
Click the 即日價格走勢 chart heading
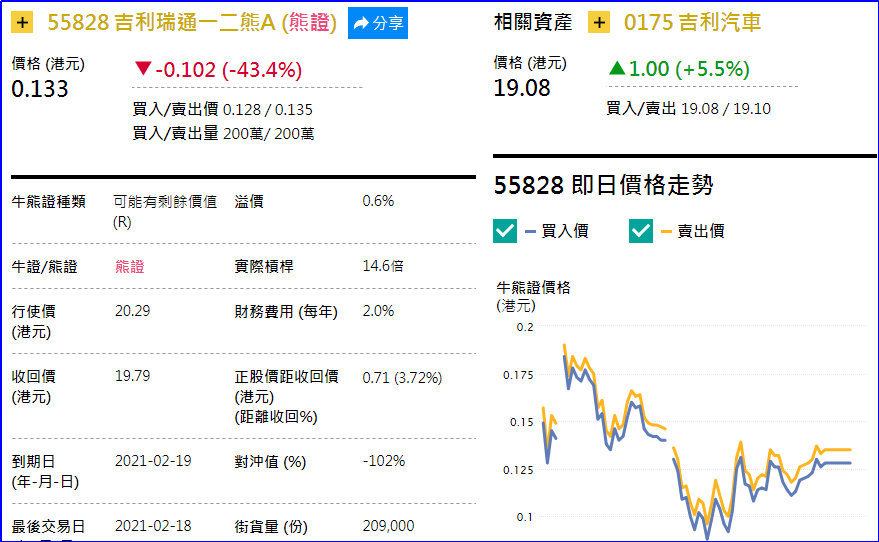[603, 186]
